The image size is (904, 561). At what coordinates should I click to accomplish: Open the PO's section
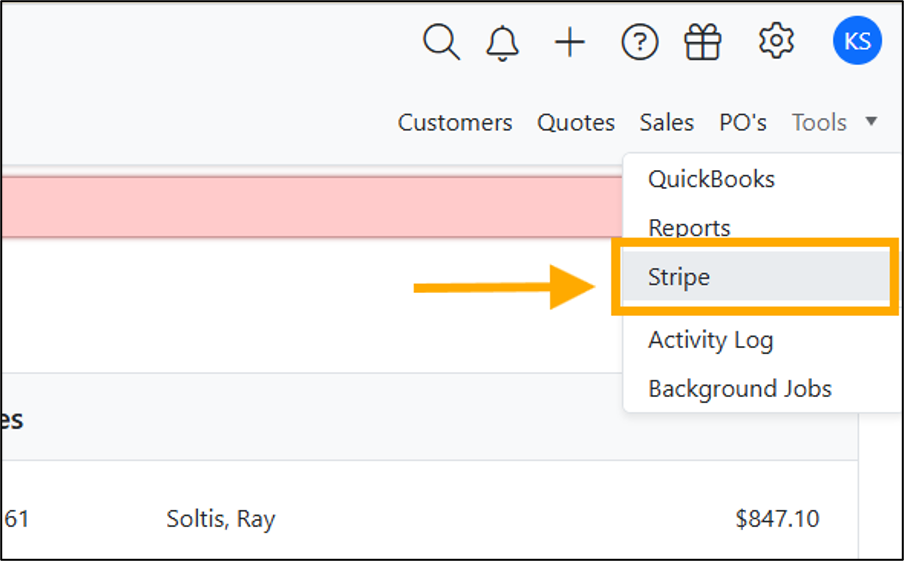pyautogui.click(x=743, y=122)
